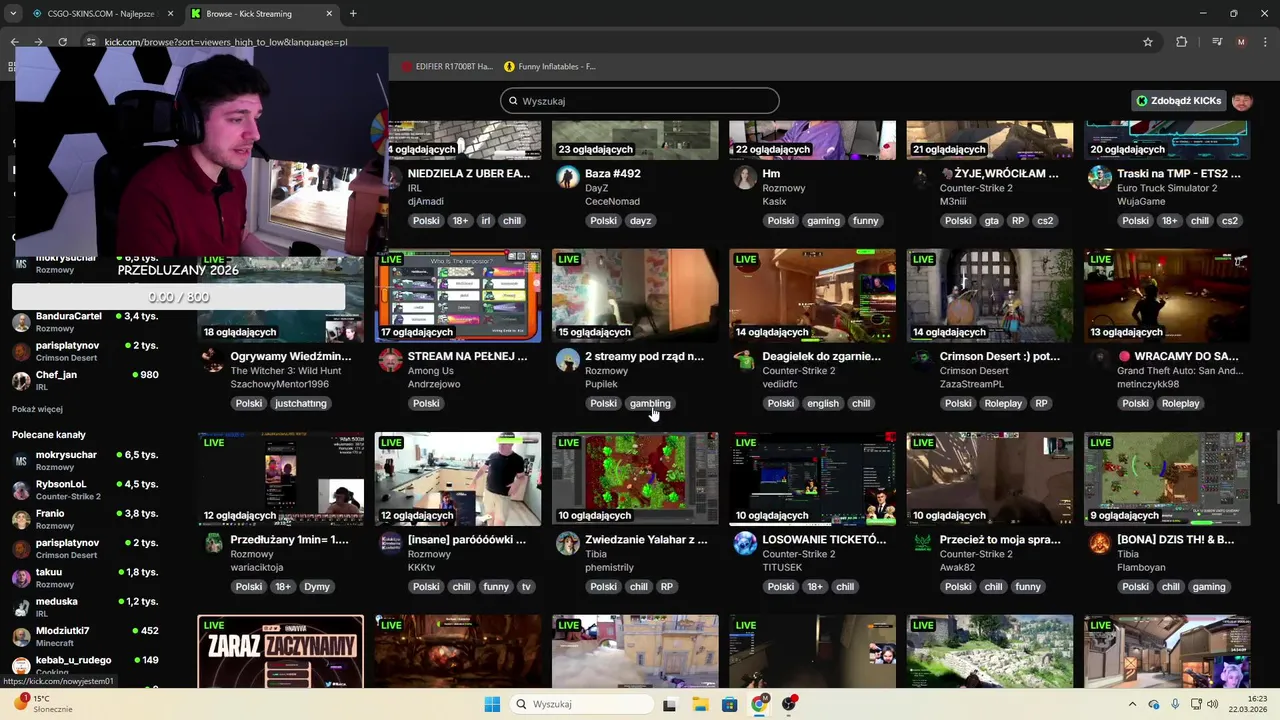This screenshot has height=720, width=1280.
Task: Open the Kick user avatar menu
Action: (x=1242, y=101)
